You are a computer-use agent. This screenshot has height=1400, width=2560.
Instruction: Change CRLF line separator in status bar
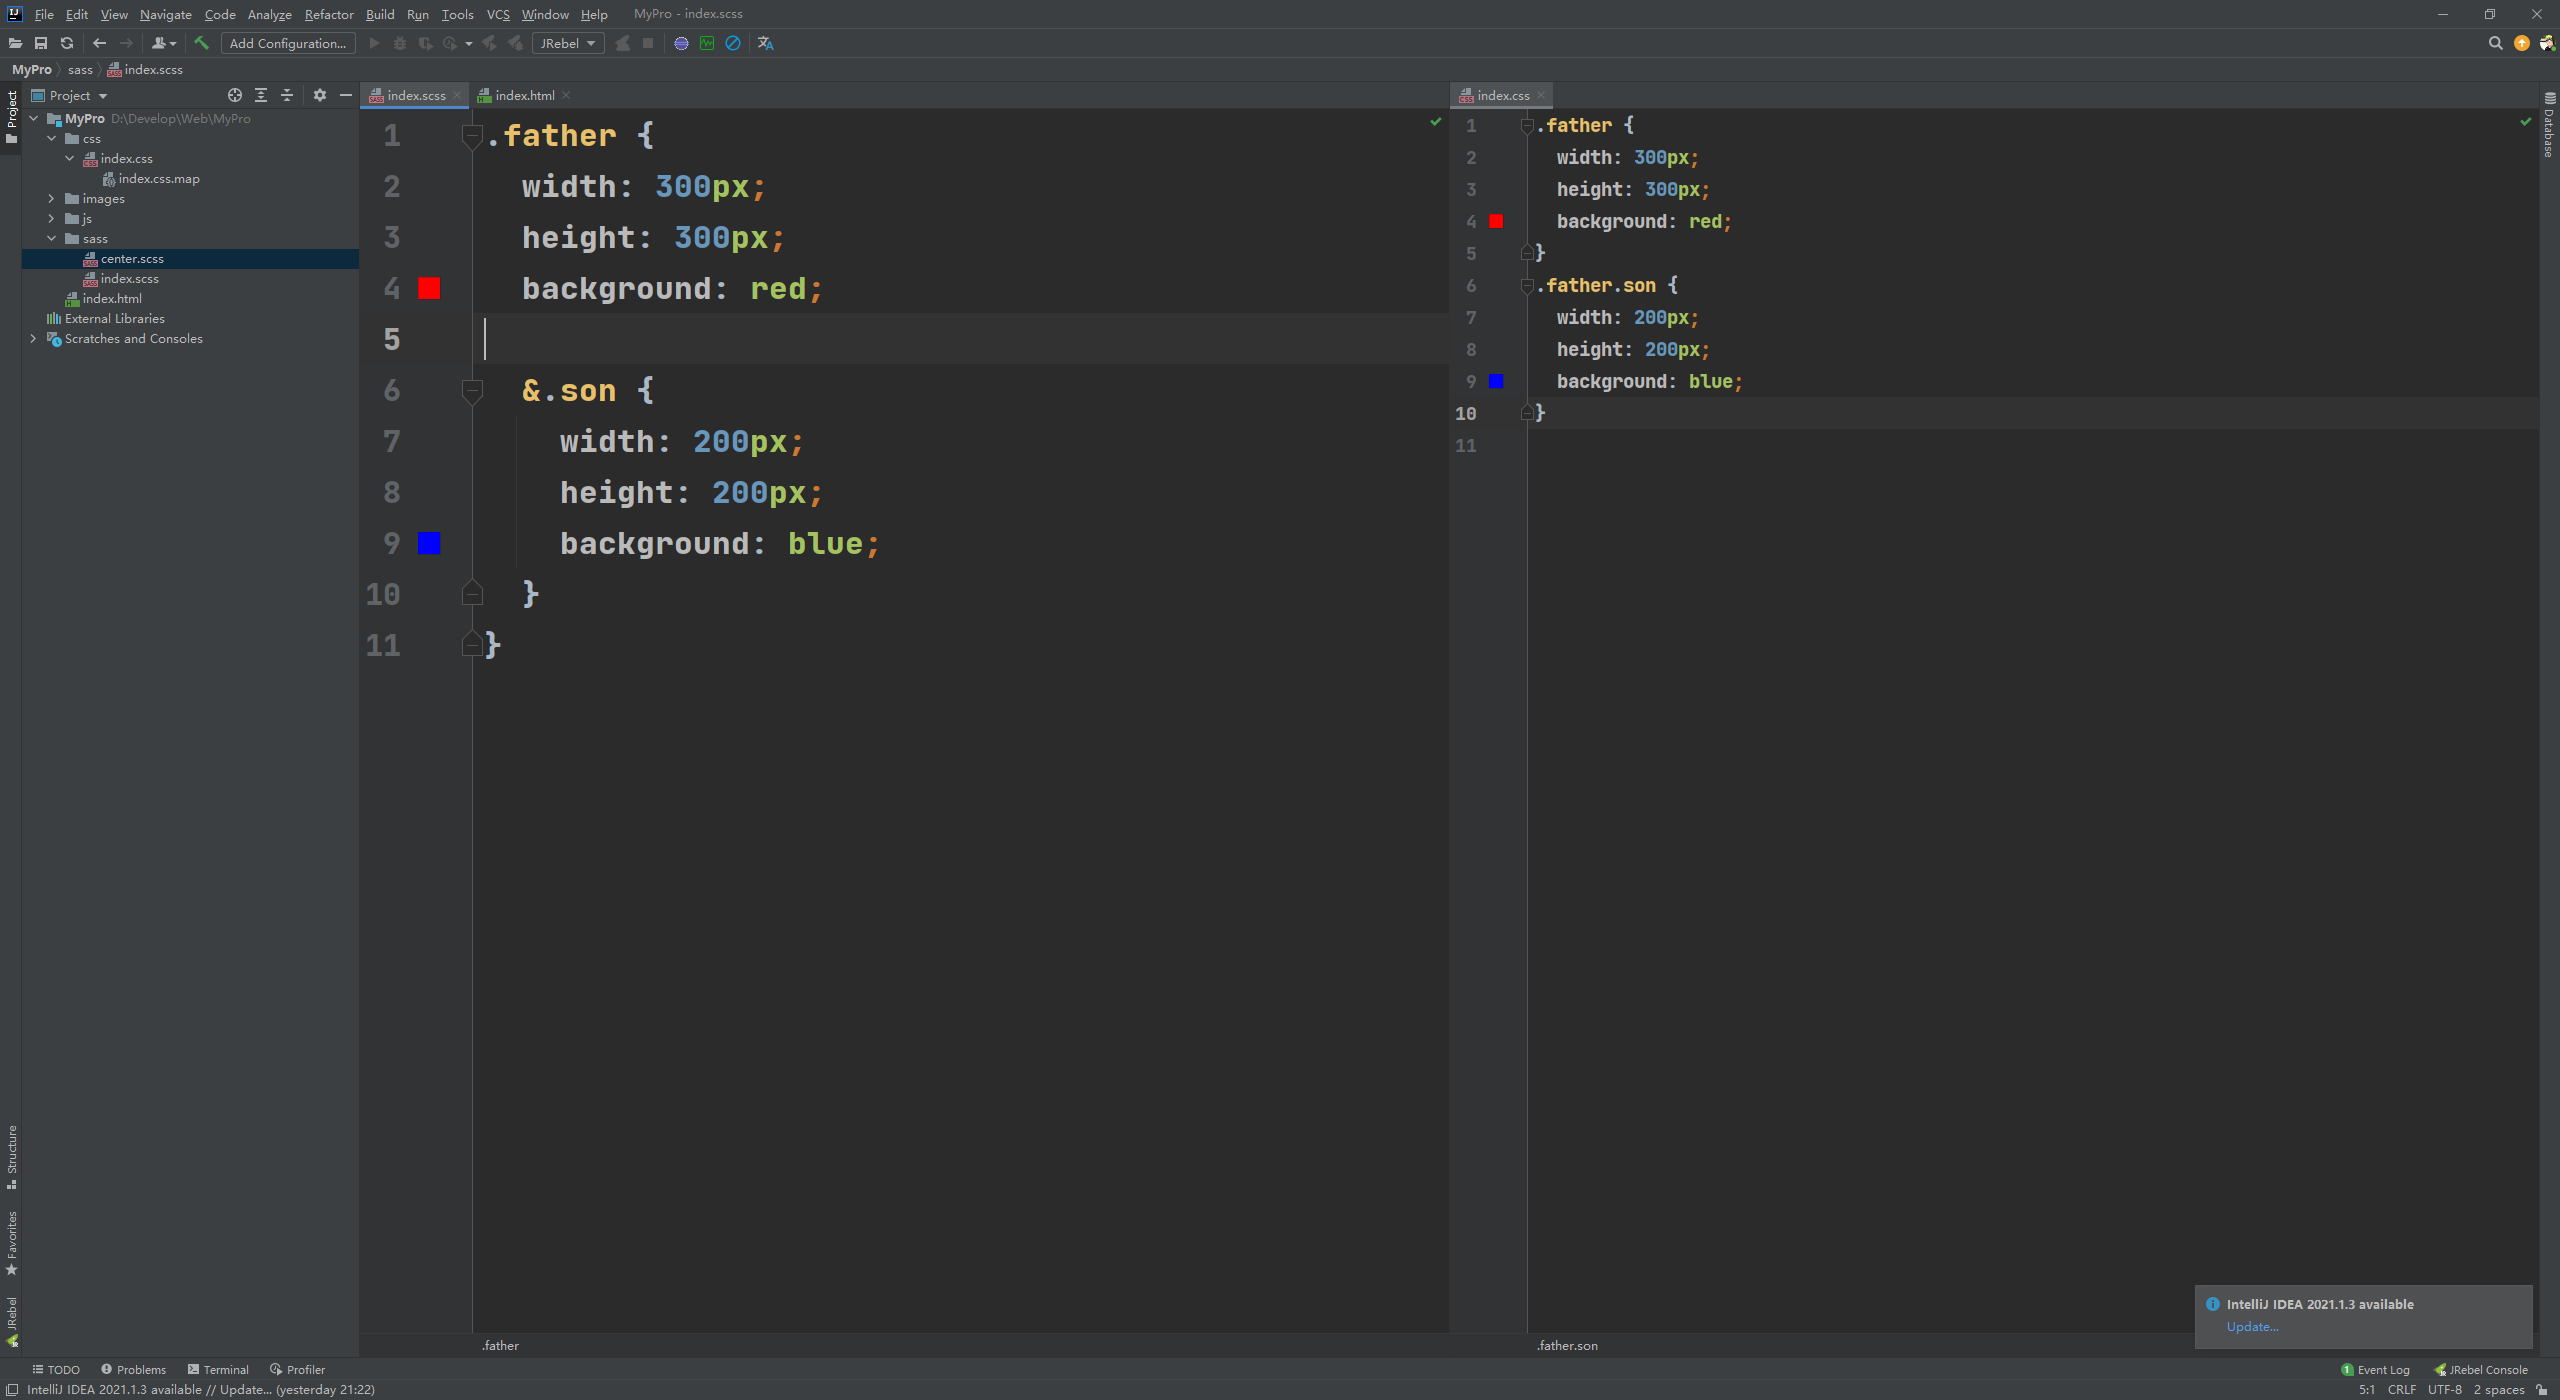(x=2402, y=1390)
